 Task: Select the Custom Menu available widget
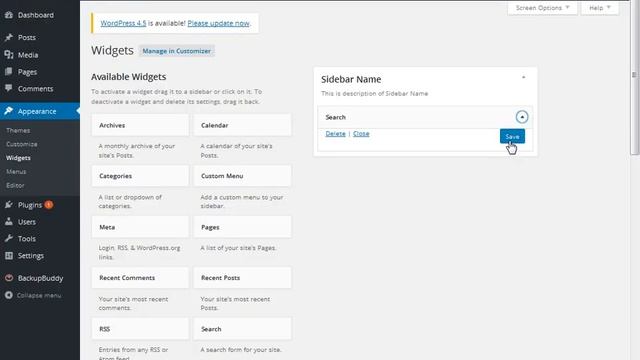pyautogui.click(x=242, y=176)
